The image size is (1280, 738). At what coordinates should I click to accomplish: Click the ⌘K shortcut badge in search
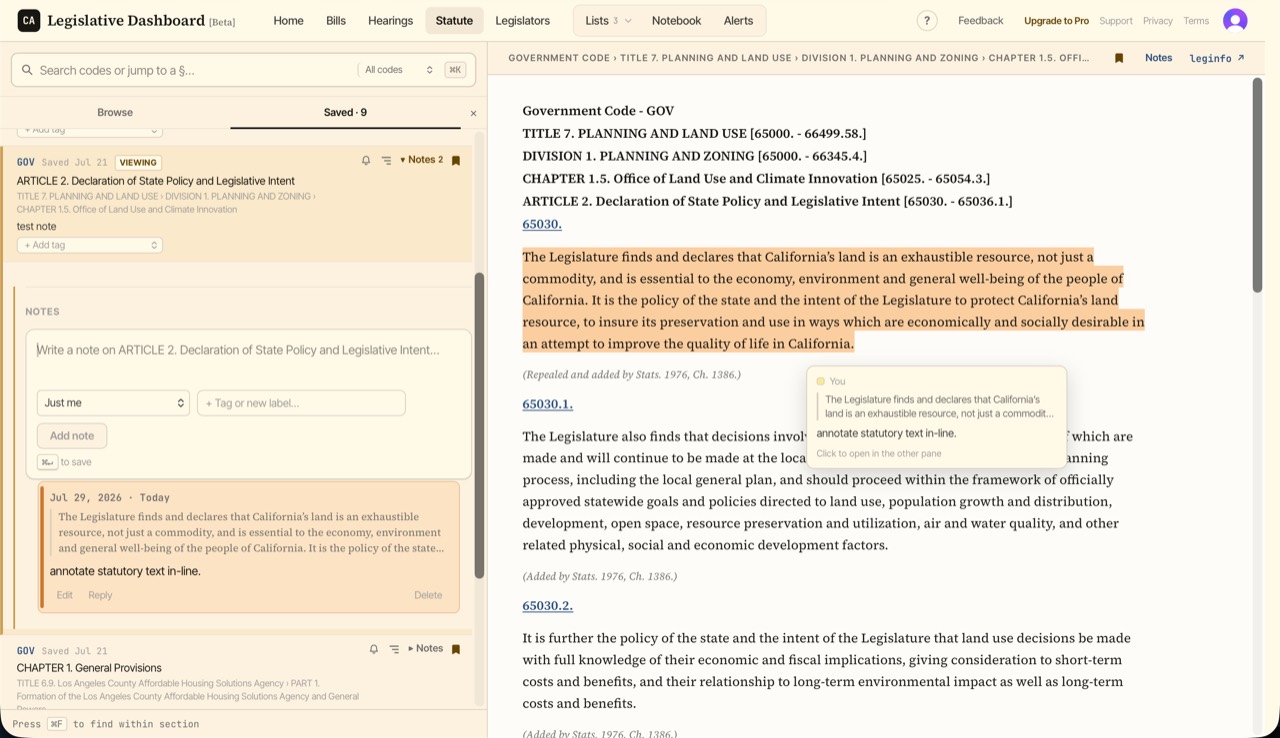click(455, 70)
